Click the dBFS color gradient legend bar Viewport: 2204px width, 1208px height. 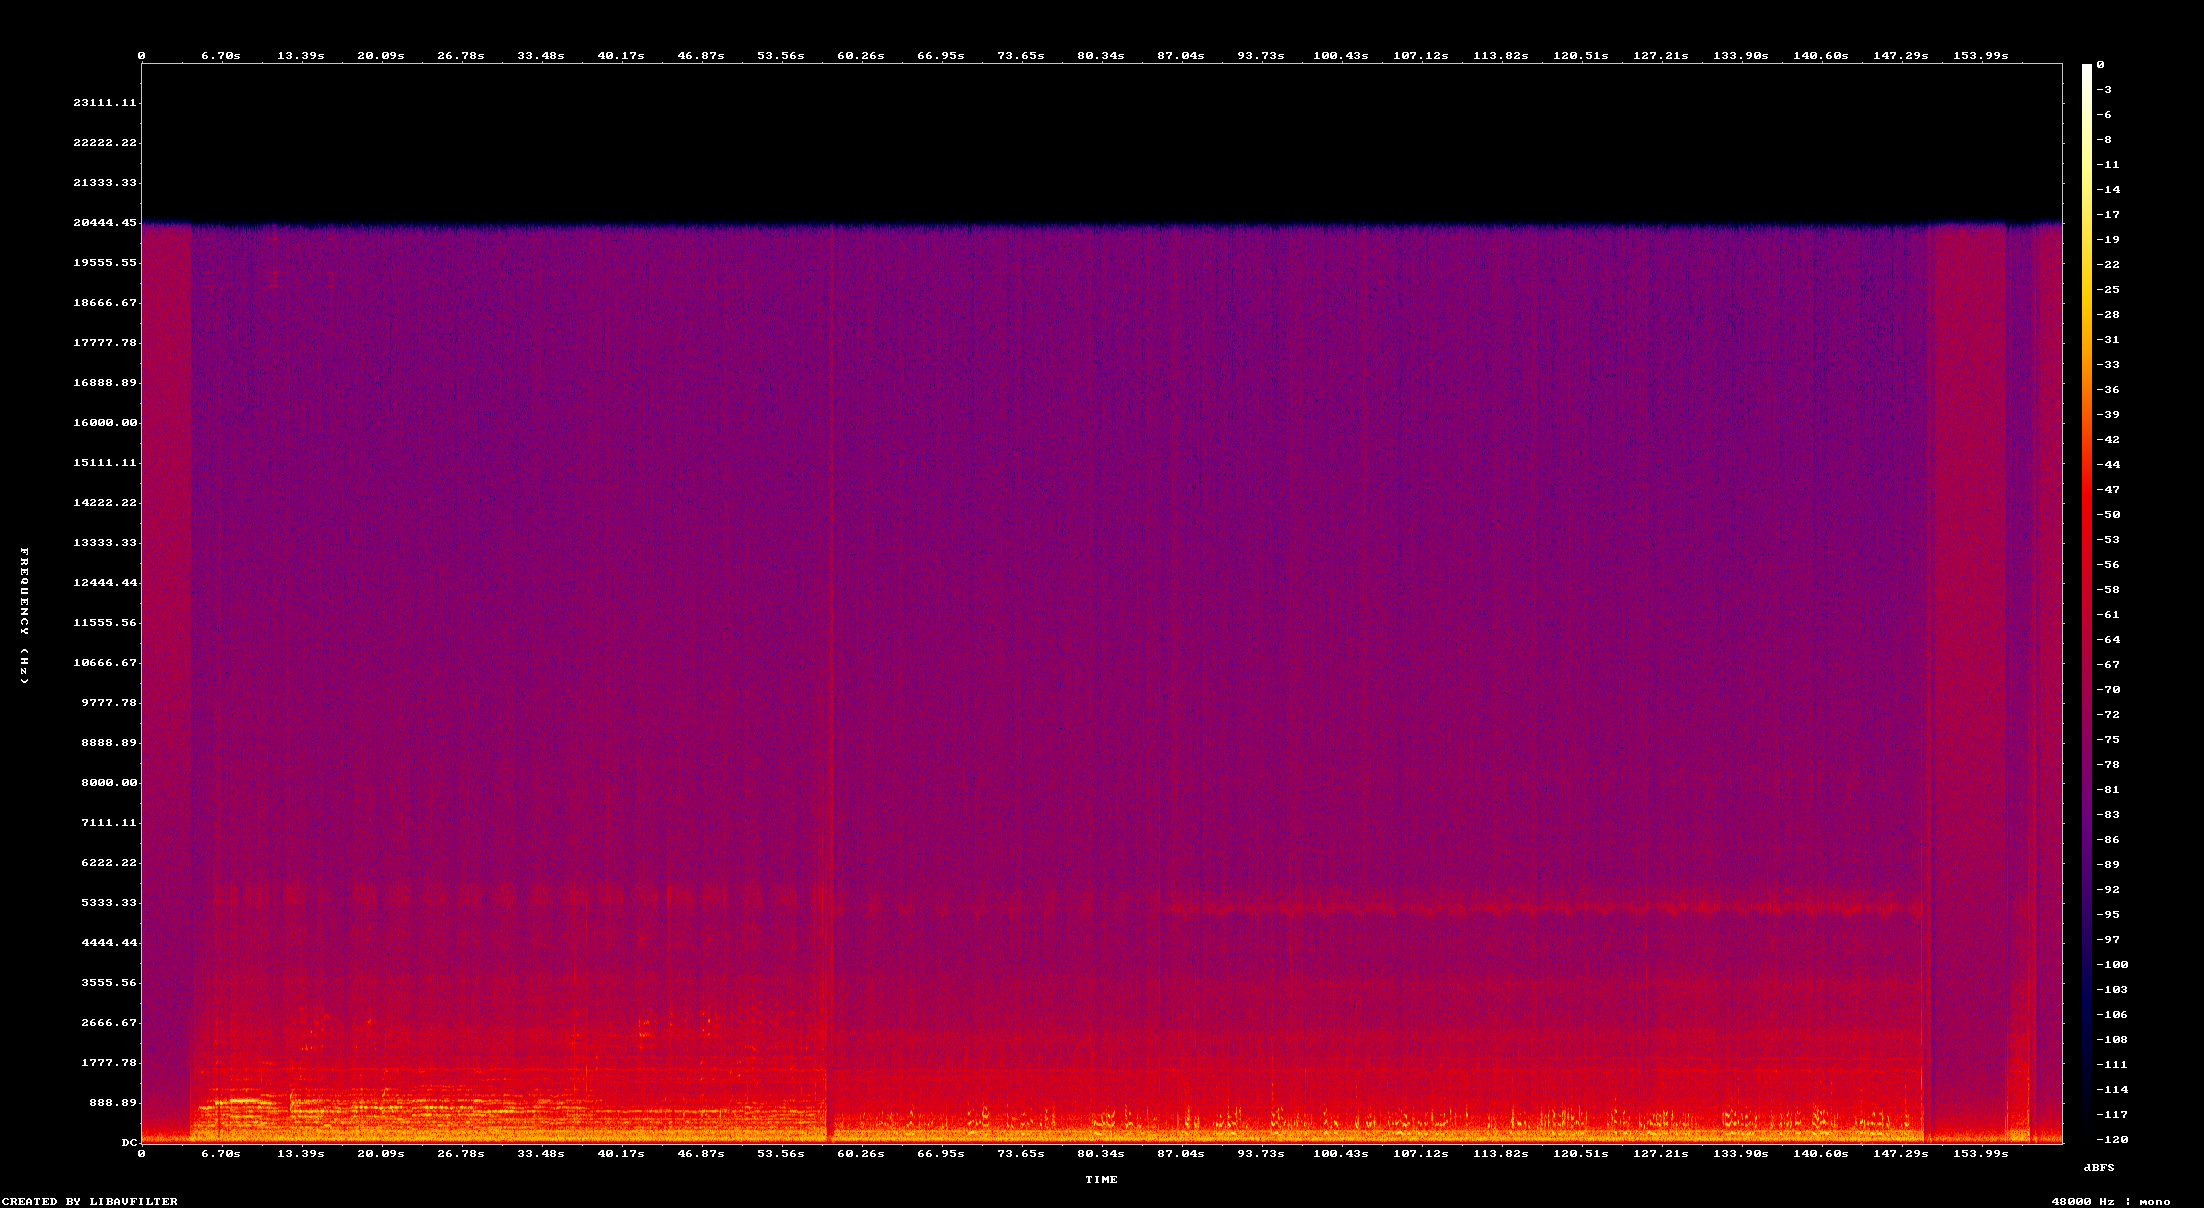pyautogui.click(x=2087, y=603)
